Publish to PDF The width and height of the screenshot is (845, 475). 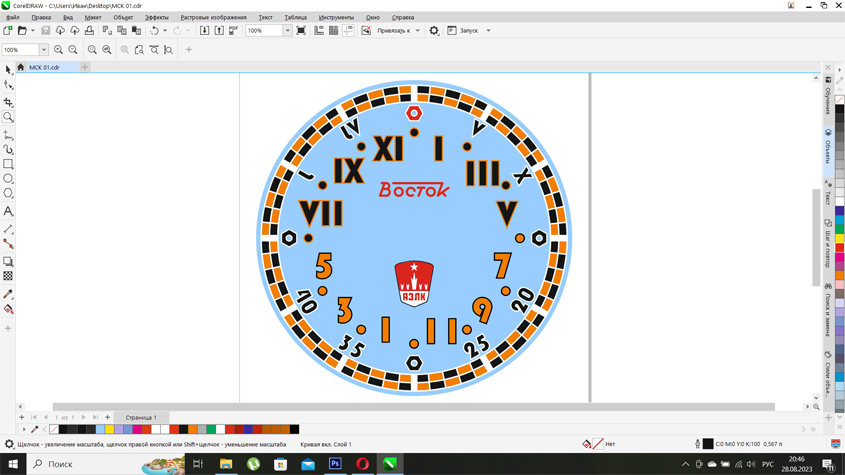[x=233, y=31]
